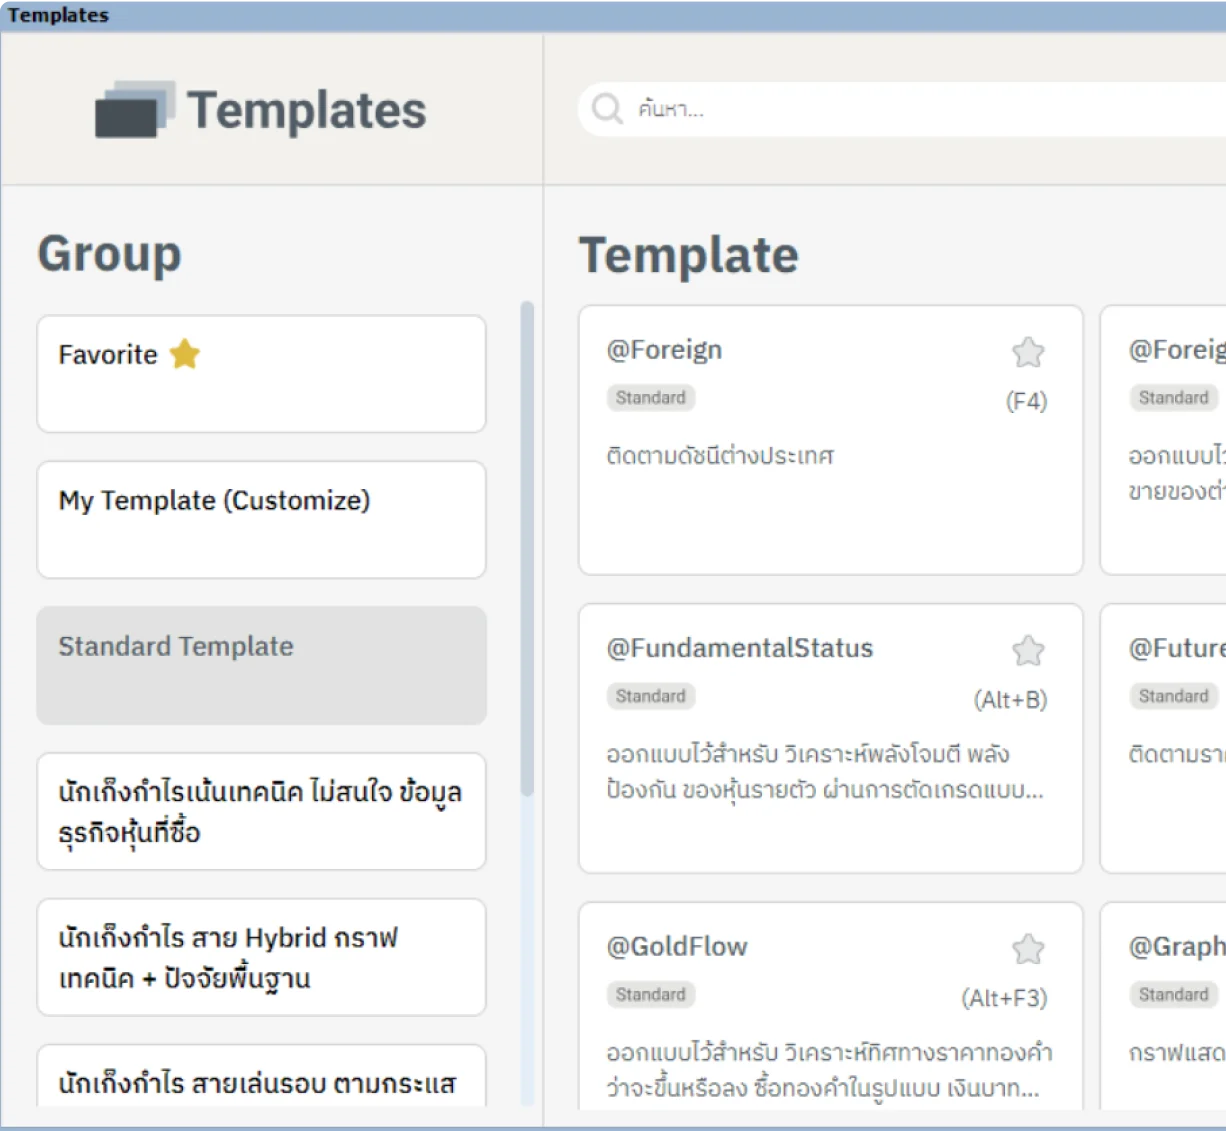Click the (Alt+F3) shortcut label
Screen dimensions: 1226x1131
pyautogui.click(x=1005, y=998)
